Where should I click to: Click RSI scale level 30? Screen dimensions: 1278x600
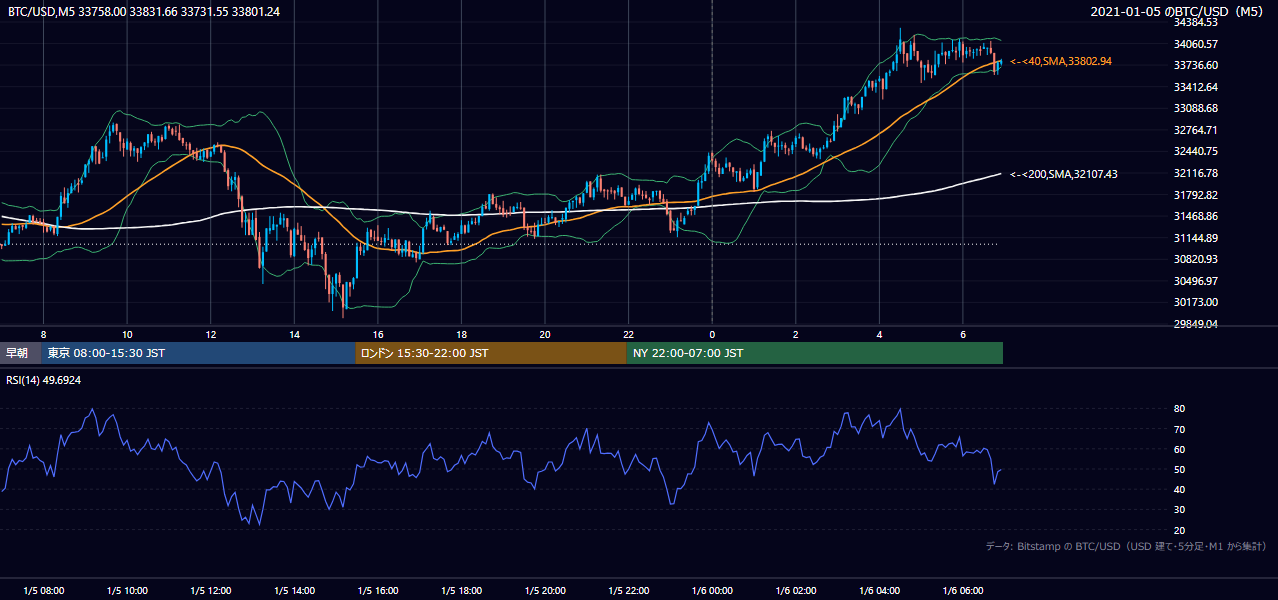(x=1180, y=510)
